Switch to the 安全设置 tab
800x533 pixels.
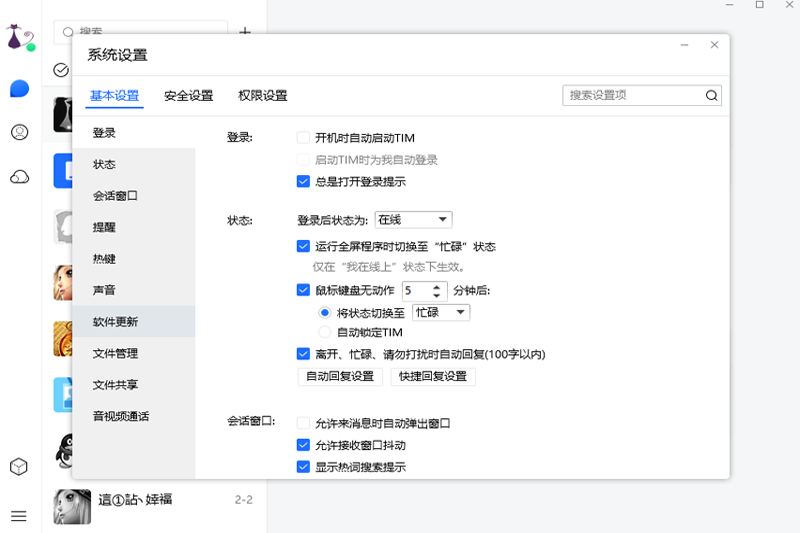pyautogui.click(x=188, y=96)
